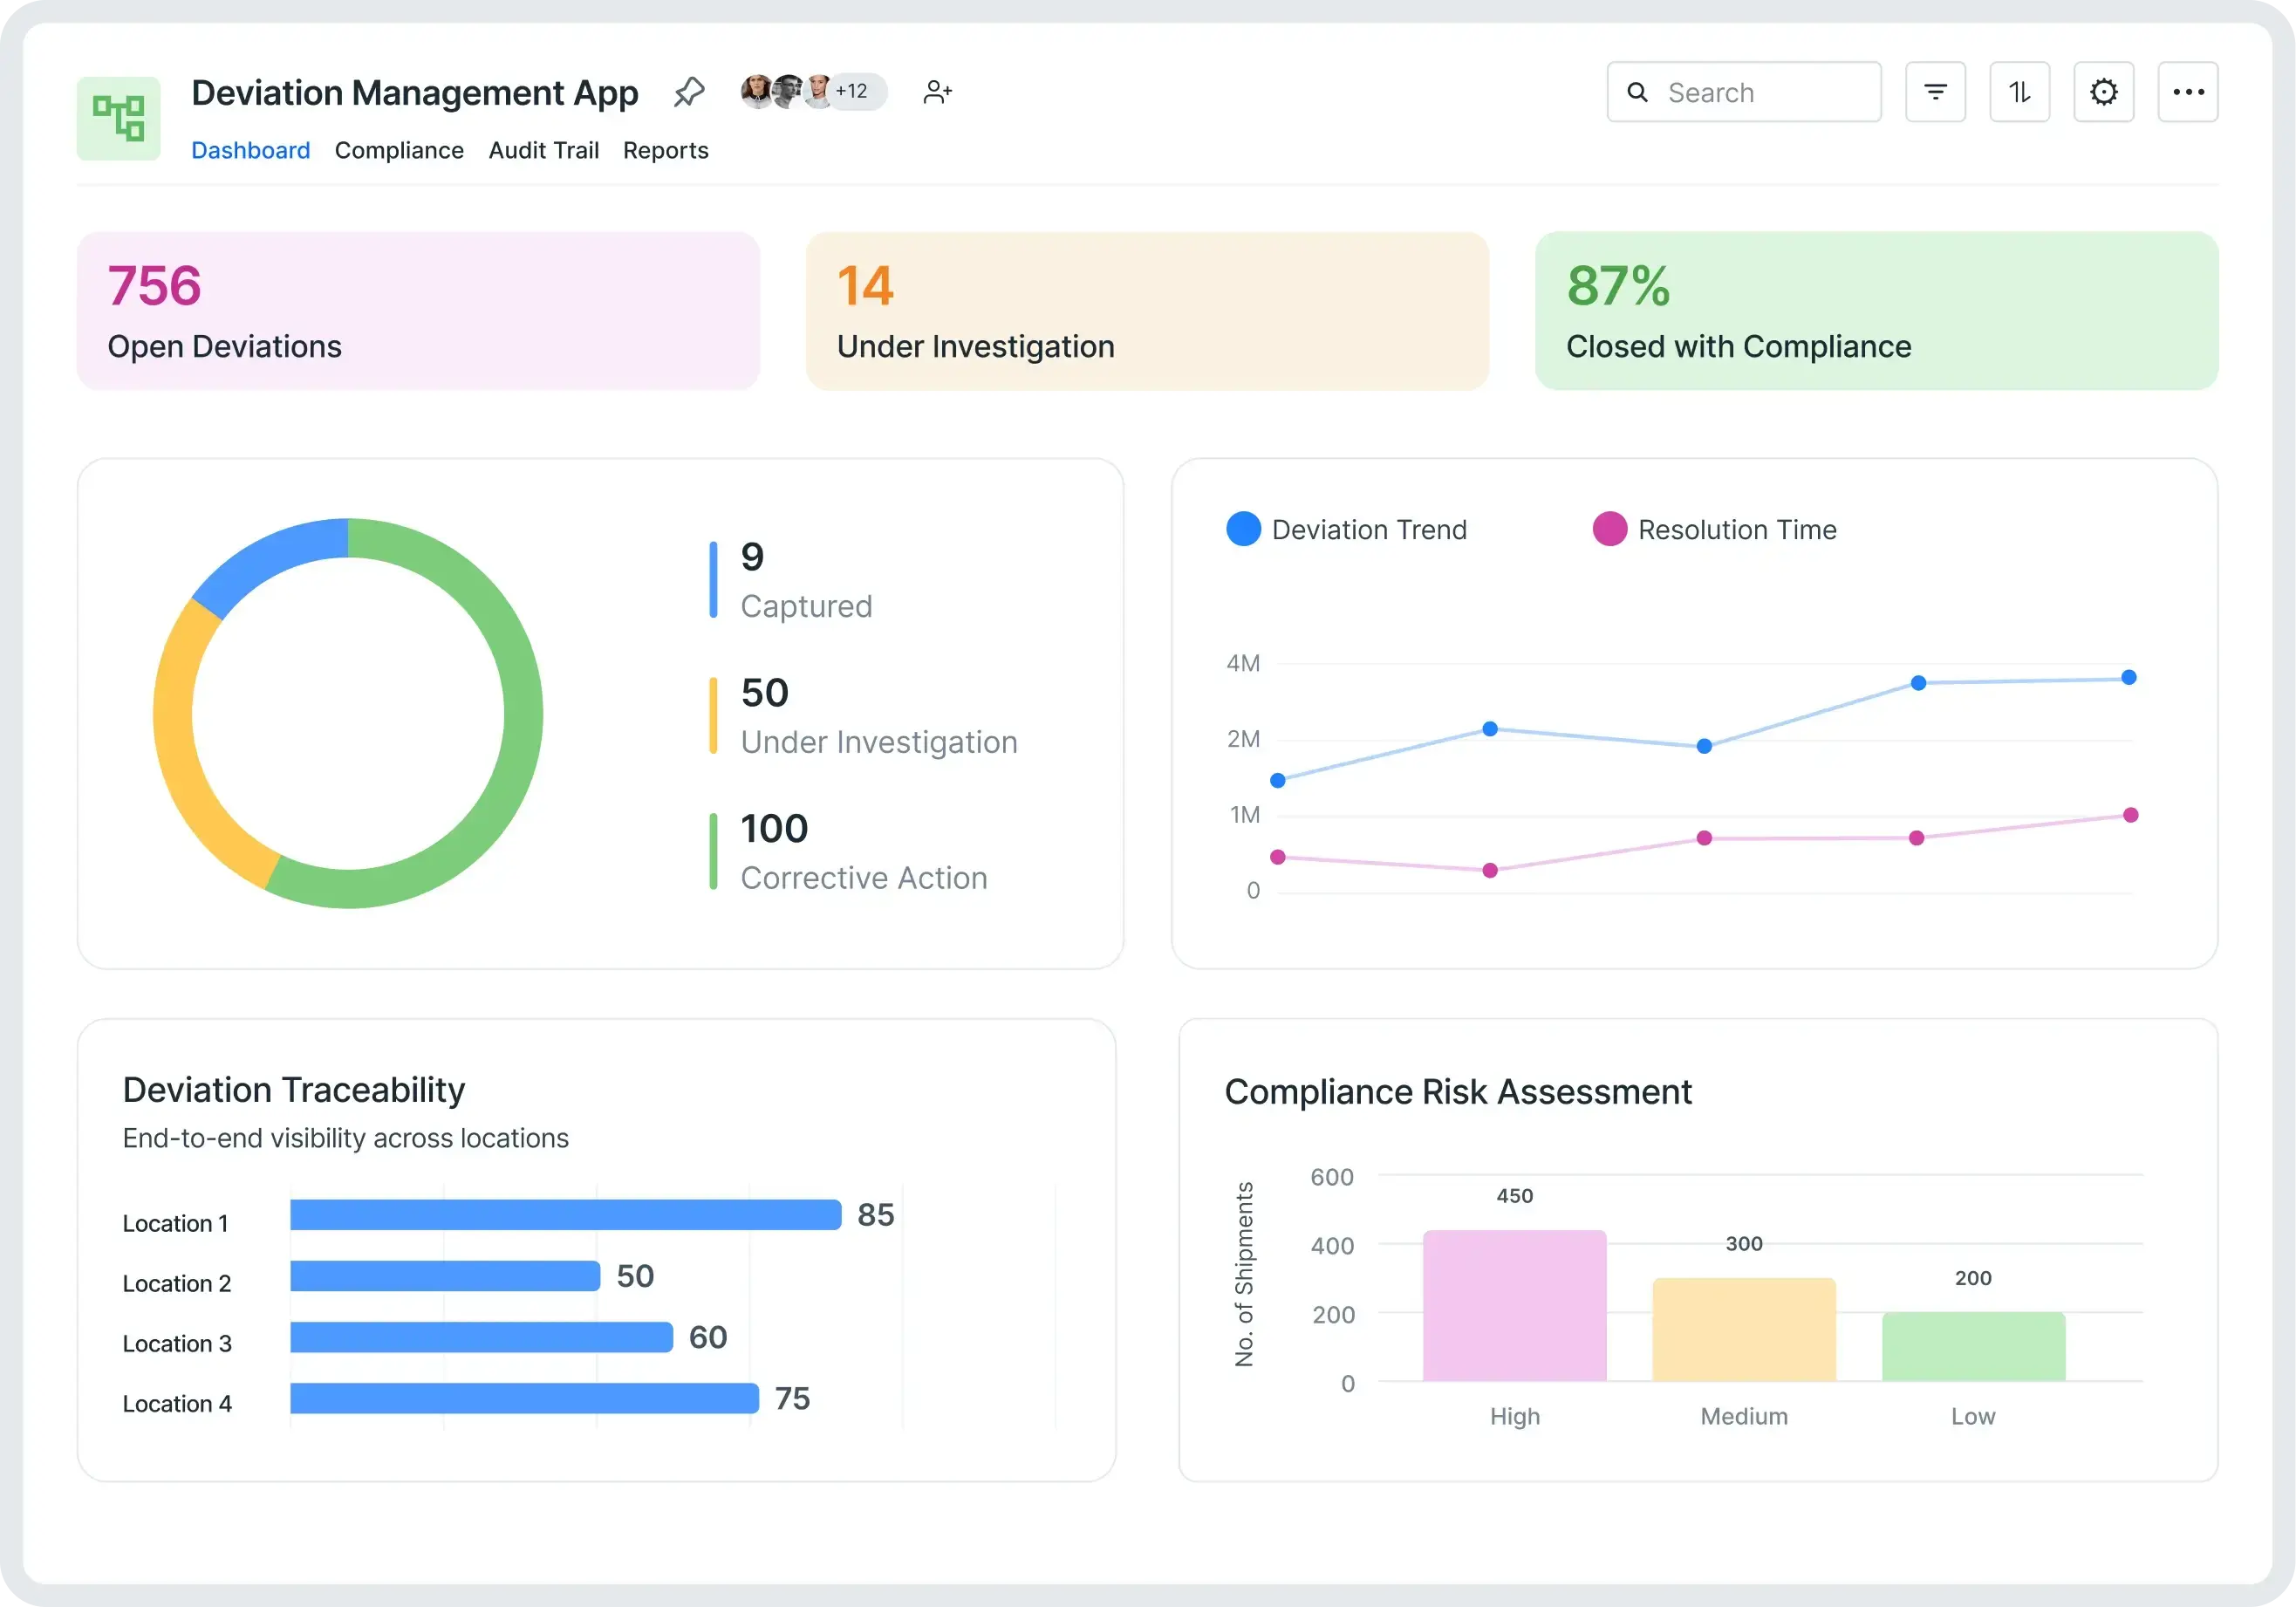Click the pink High risk bar
Image resolution: width=2296 pixels, height=1607 pixels.
1514,1305
